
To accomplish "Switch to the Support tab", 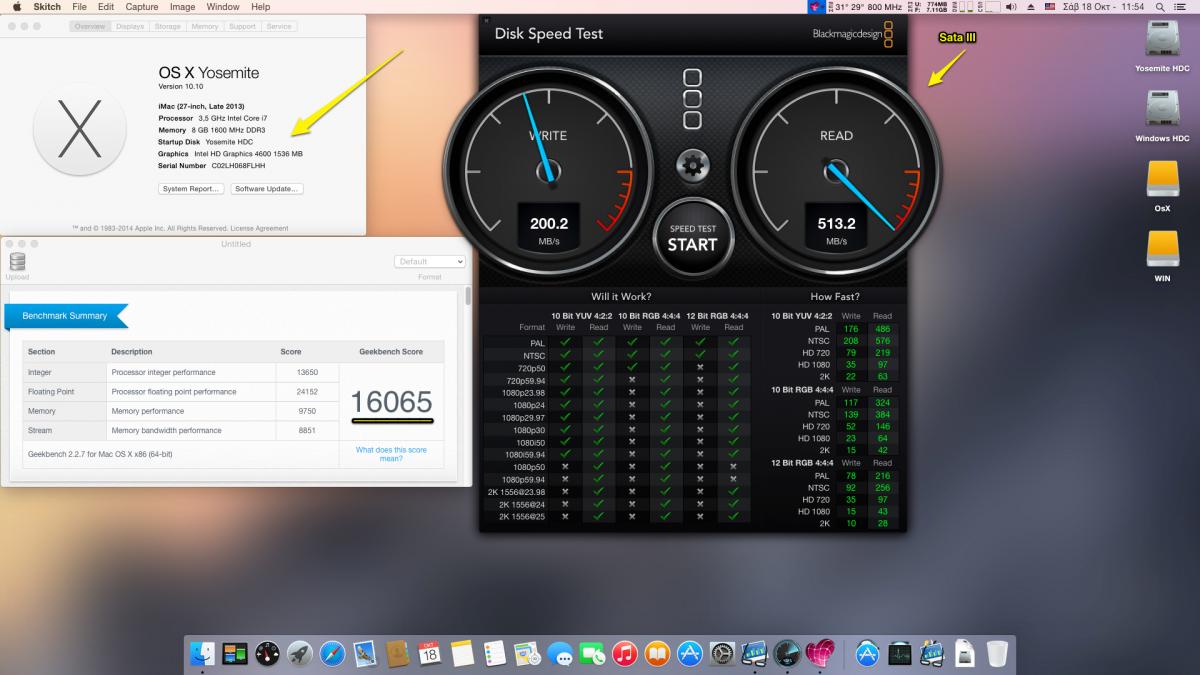I will [x=242, y=26].
